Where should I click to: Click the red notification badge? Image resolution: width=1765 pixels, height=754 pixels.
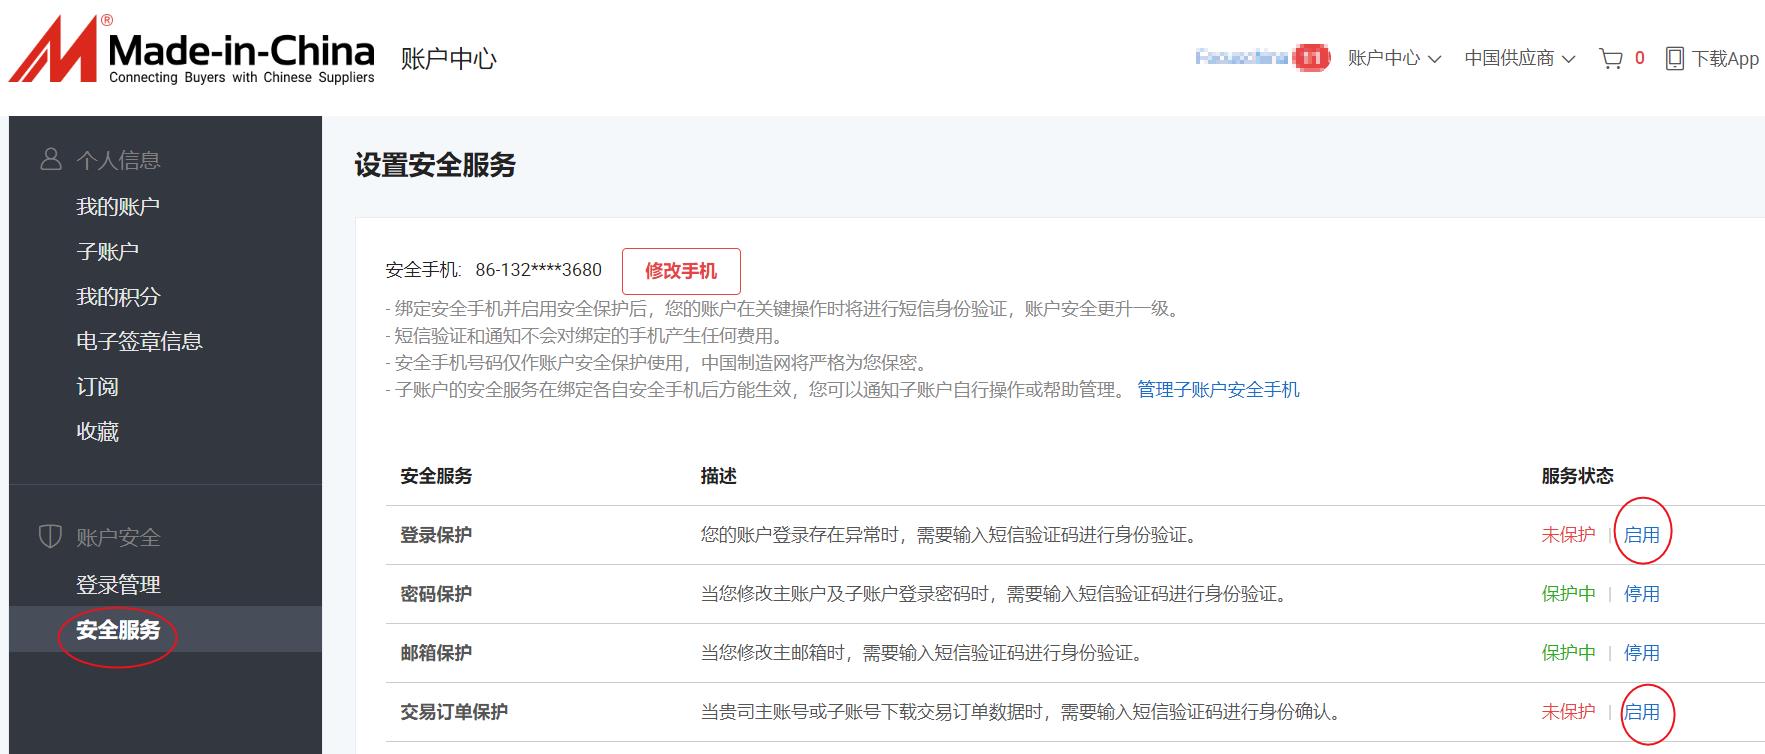[x=1311, y=58]
